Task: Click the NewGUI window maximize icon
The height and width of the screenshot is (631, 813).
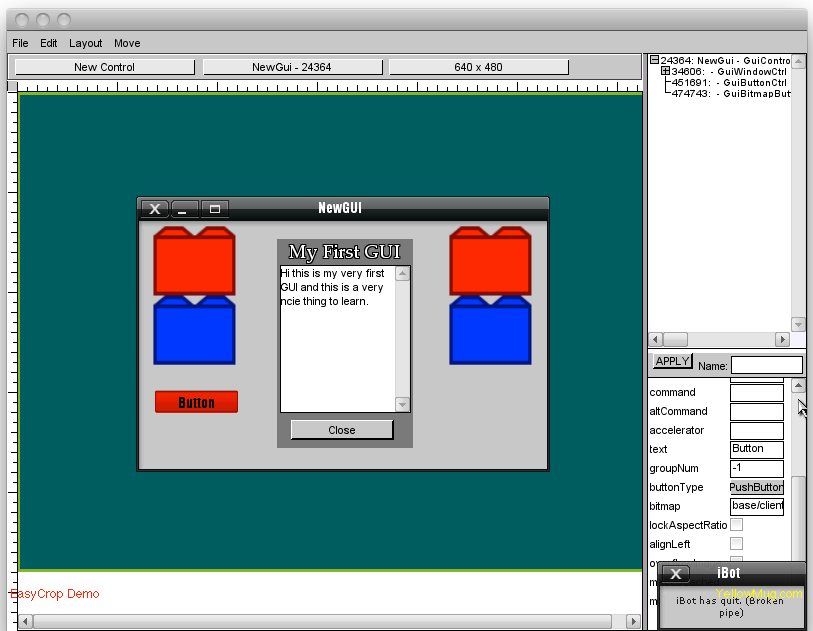Action: [215, 209]
